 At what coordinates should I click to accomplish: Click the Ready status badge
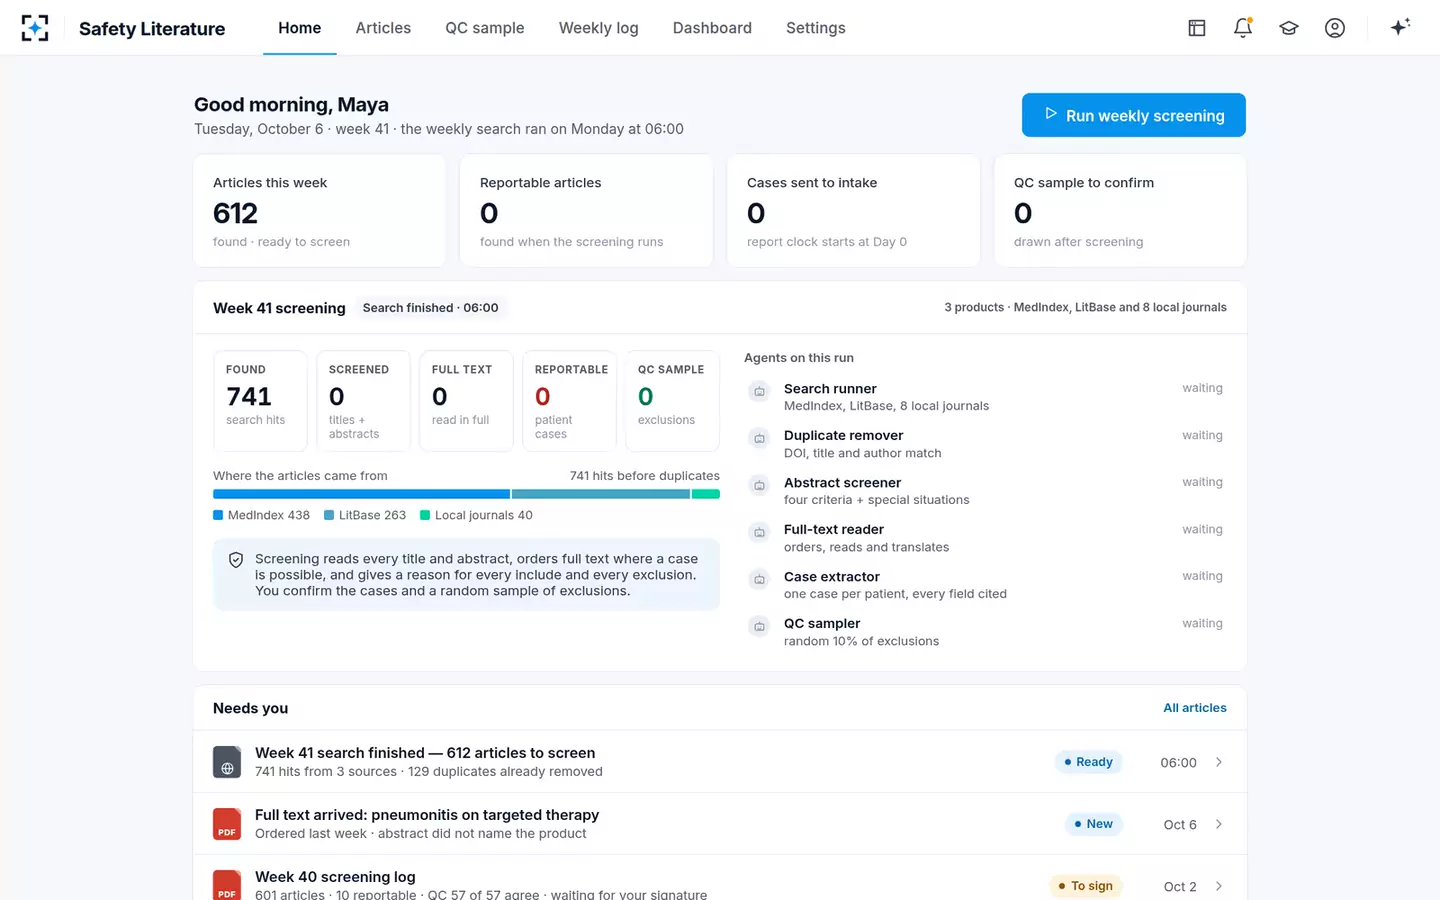(x=1088, y=762)
